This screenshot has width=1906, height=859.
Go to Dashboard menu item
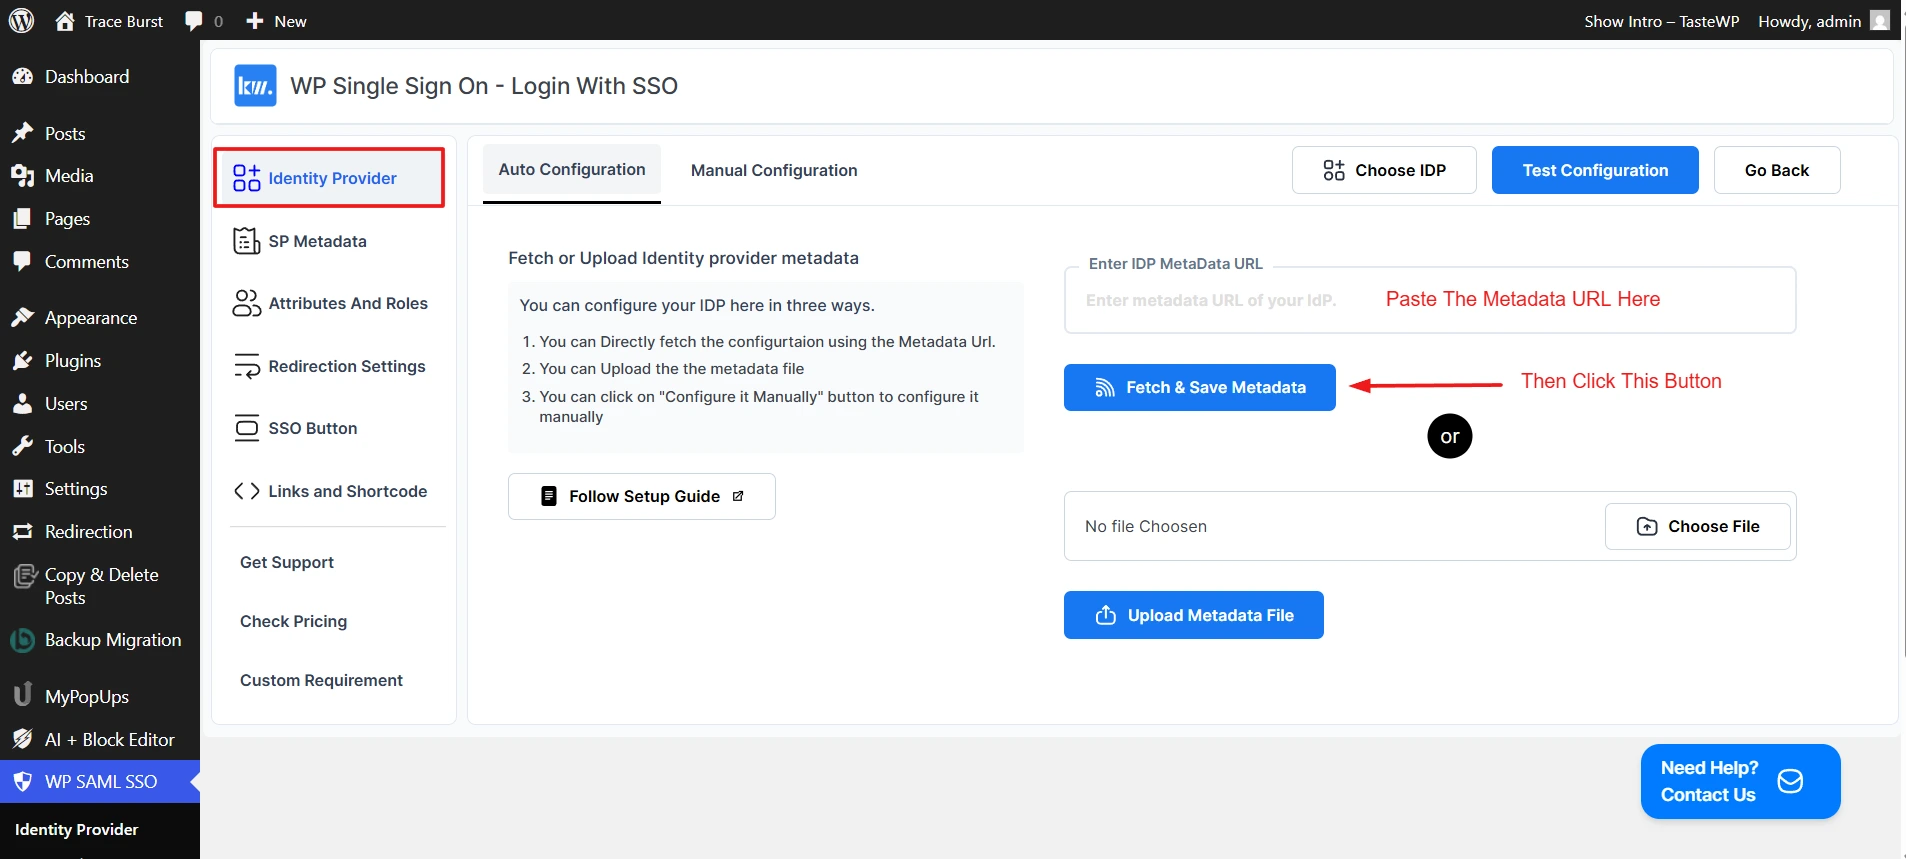(x=100, y=77)
